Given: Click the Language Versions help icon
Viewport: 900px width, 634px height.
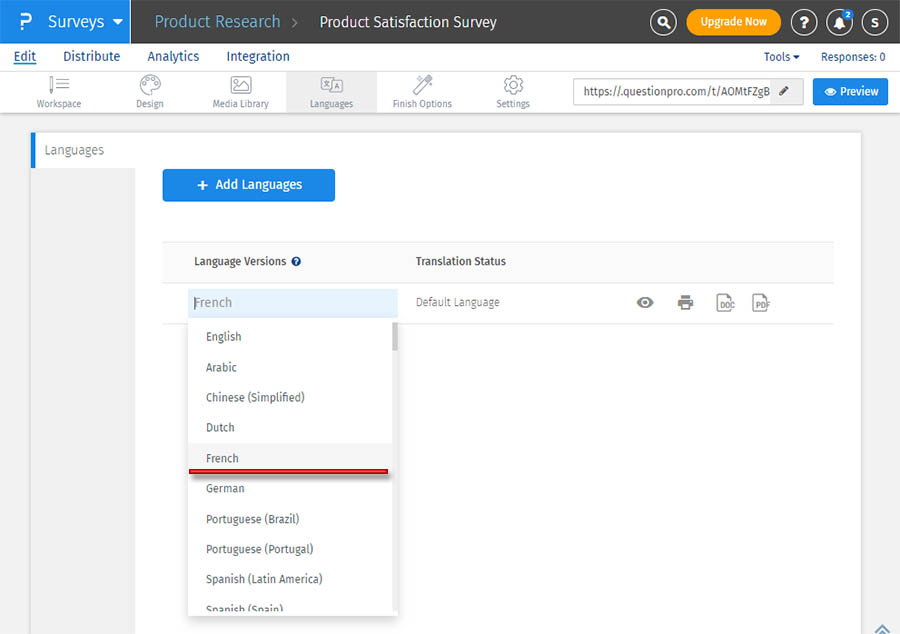Looking at the screenshot, I should [x=296, y=262].
